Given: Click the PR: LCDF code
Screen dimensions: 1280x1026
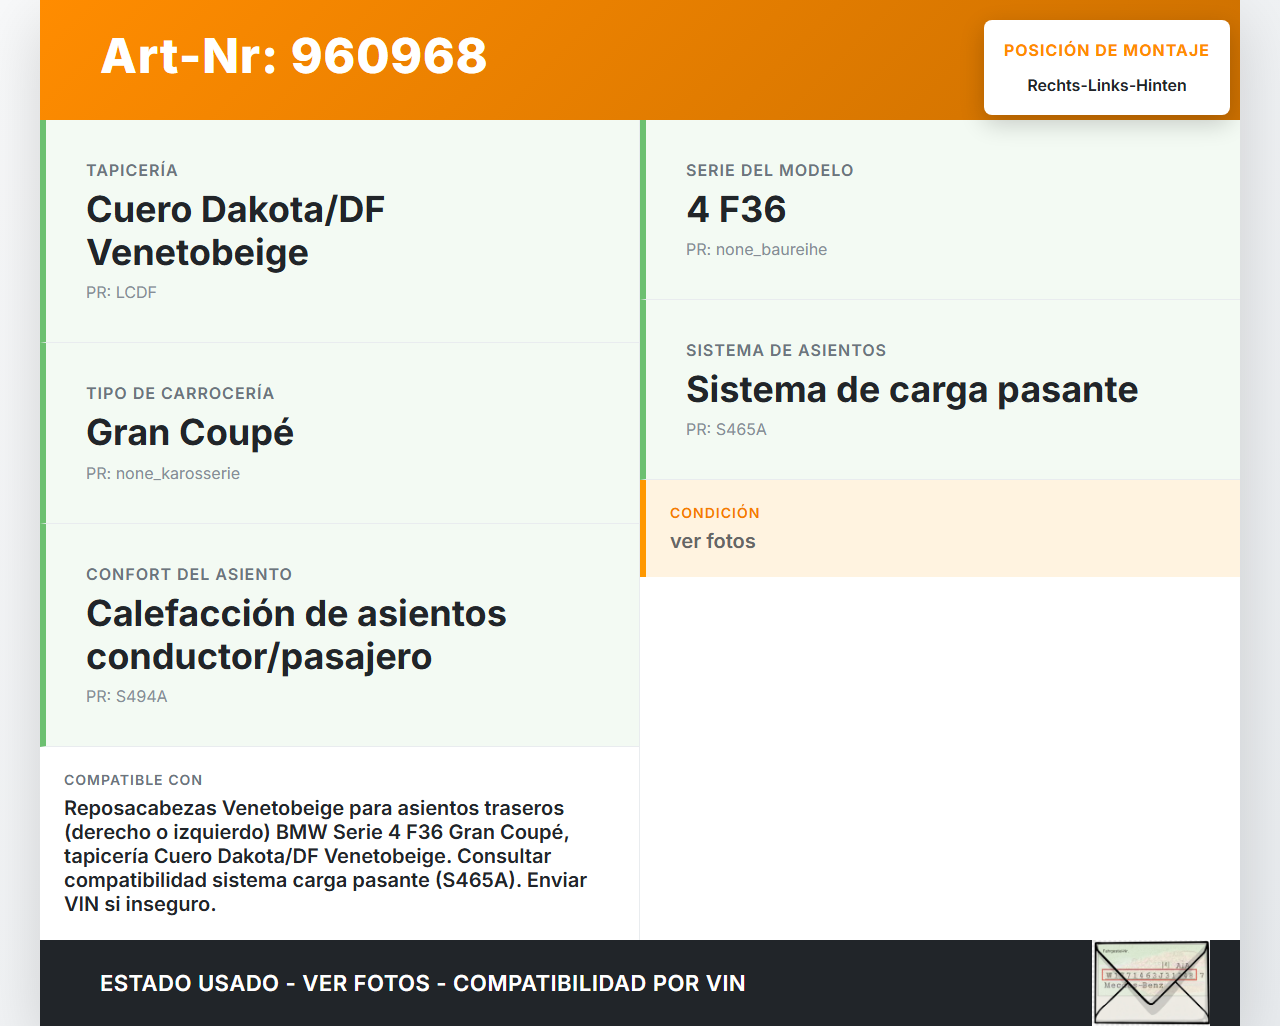Looking at the screenshot, I should (121, 292).
